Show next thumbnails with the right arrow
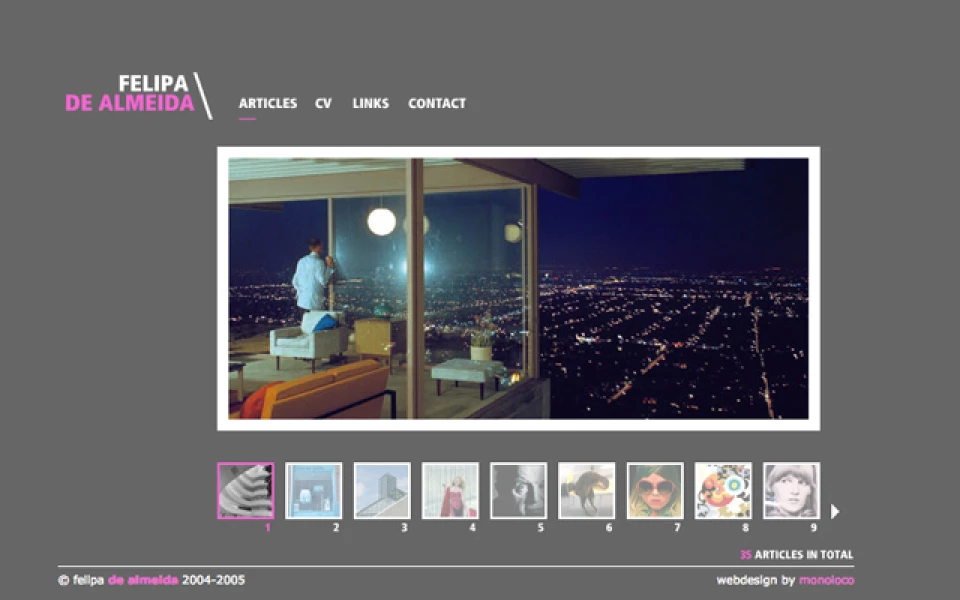The height and width of the screenshot is (600, 960). [834, 511]
